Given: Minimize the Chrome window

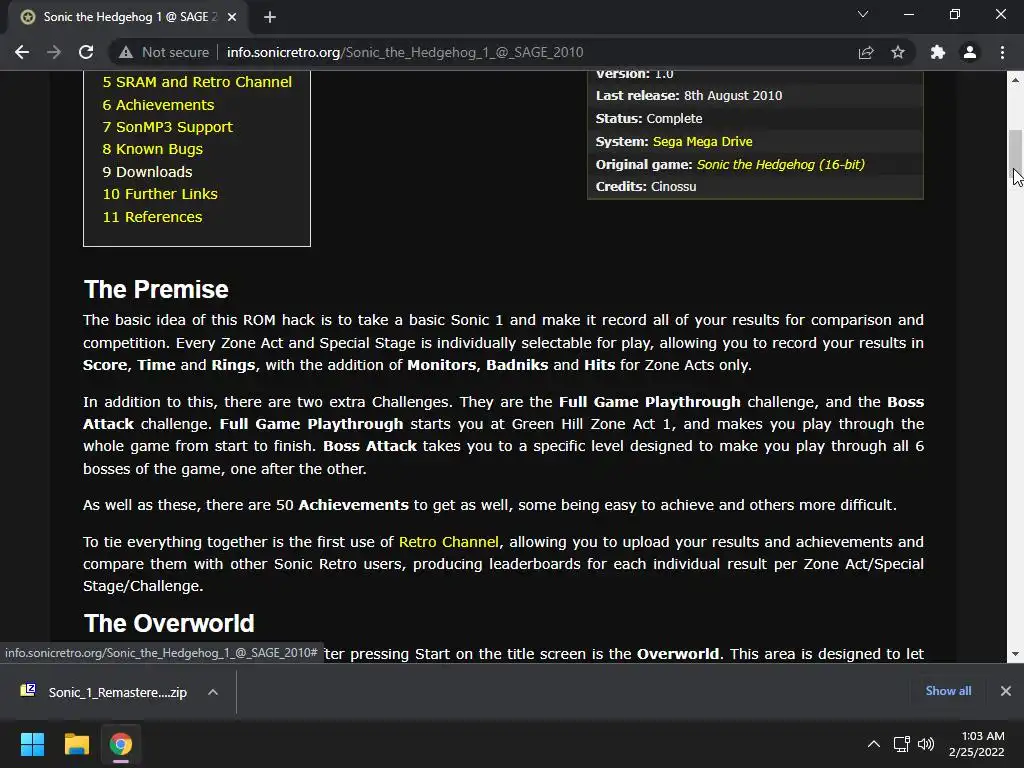Looking at the screenshot, I should pyautogui.click(x=908, y=14).
